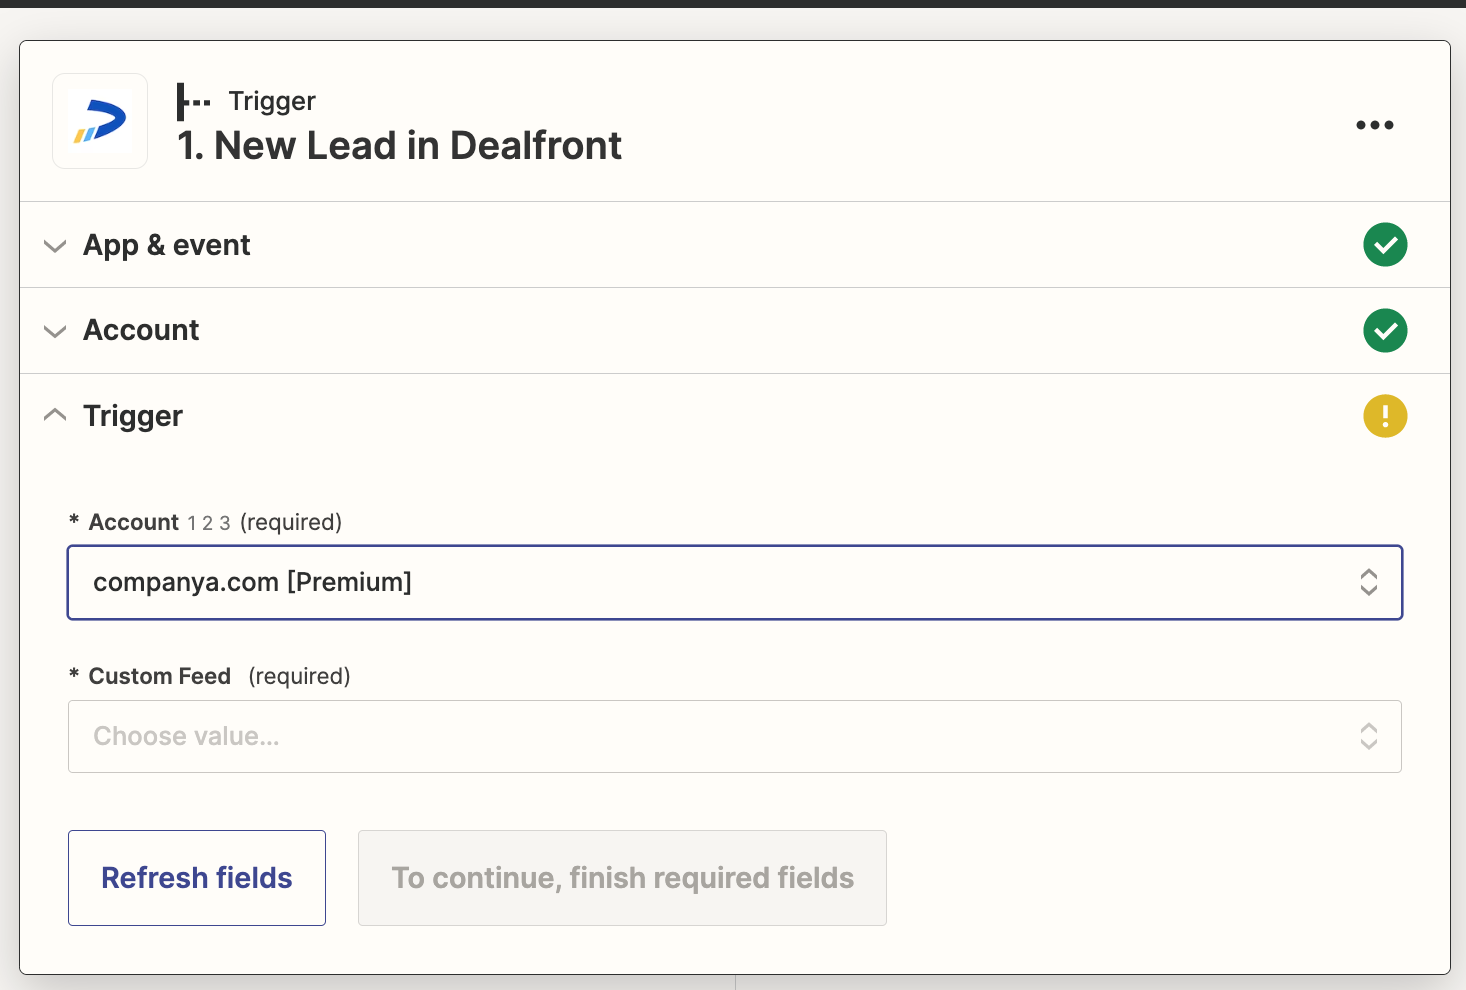1466x990 pixels.
Task: Click the Refresh fields button
Action: (196, 877)
